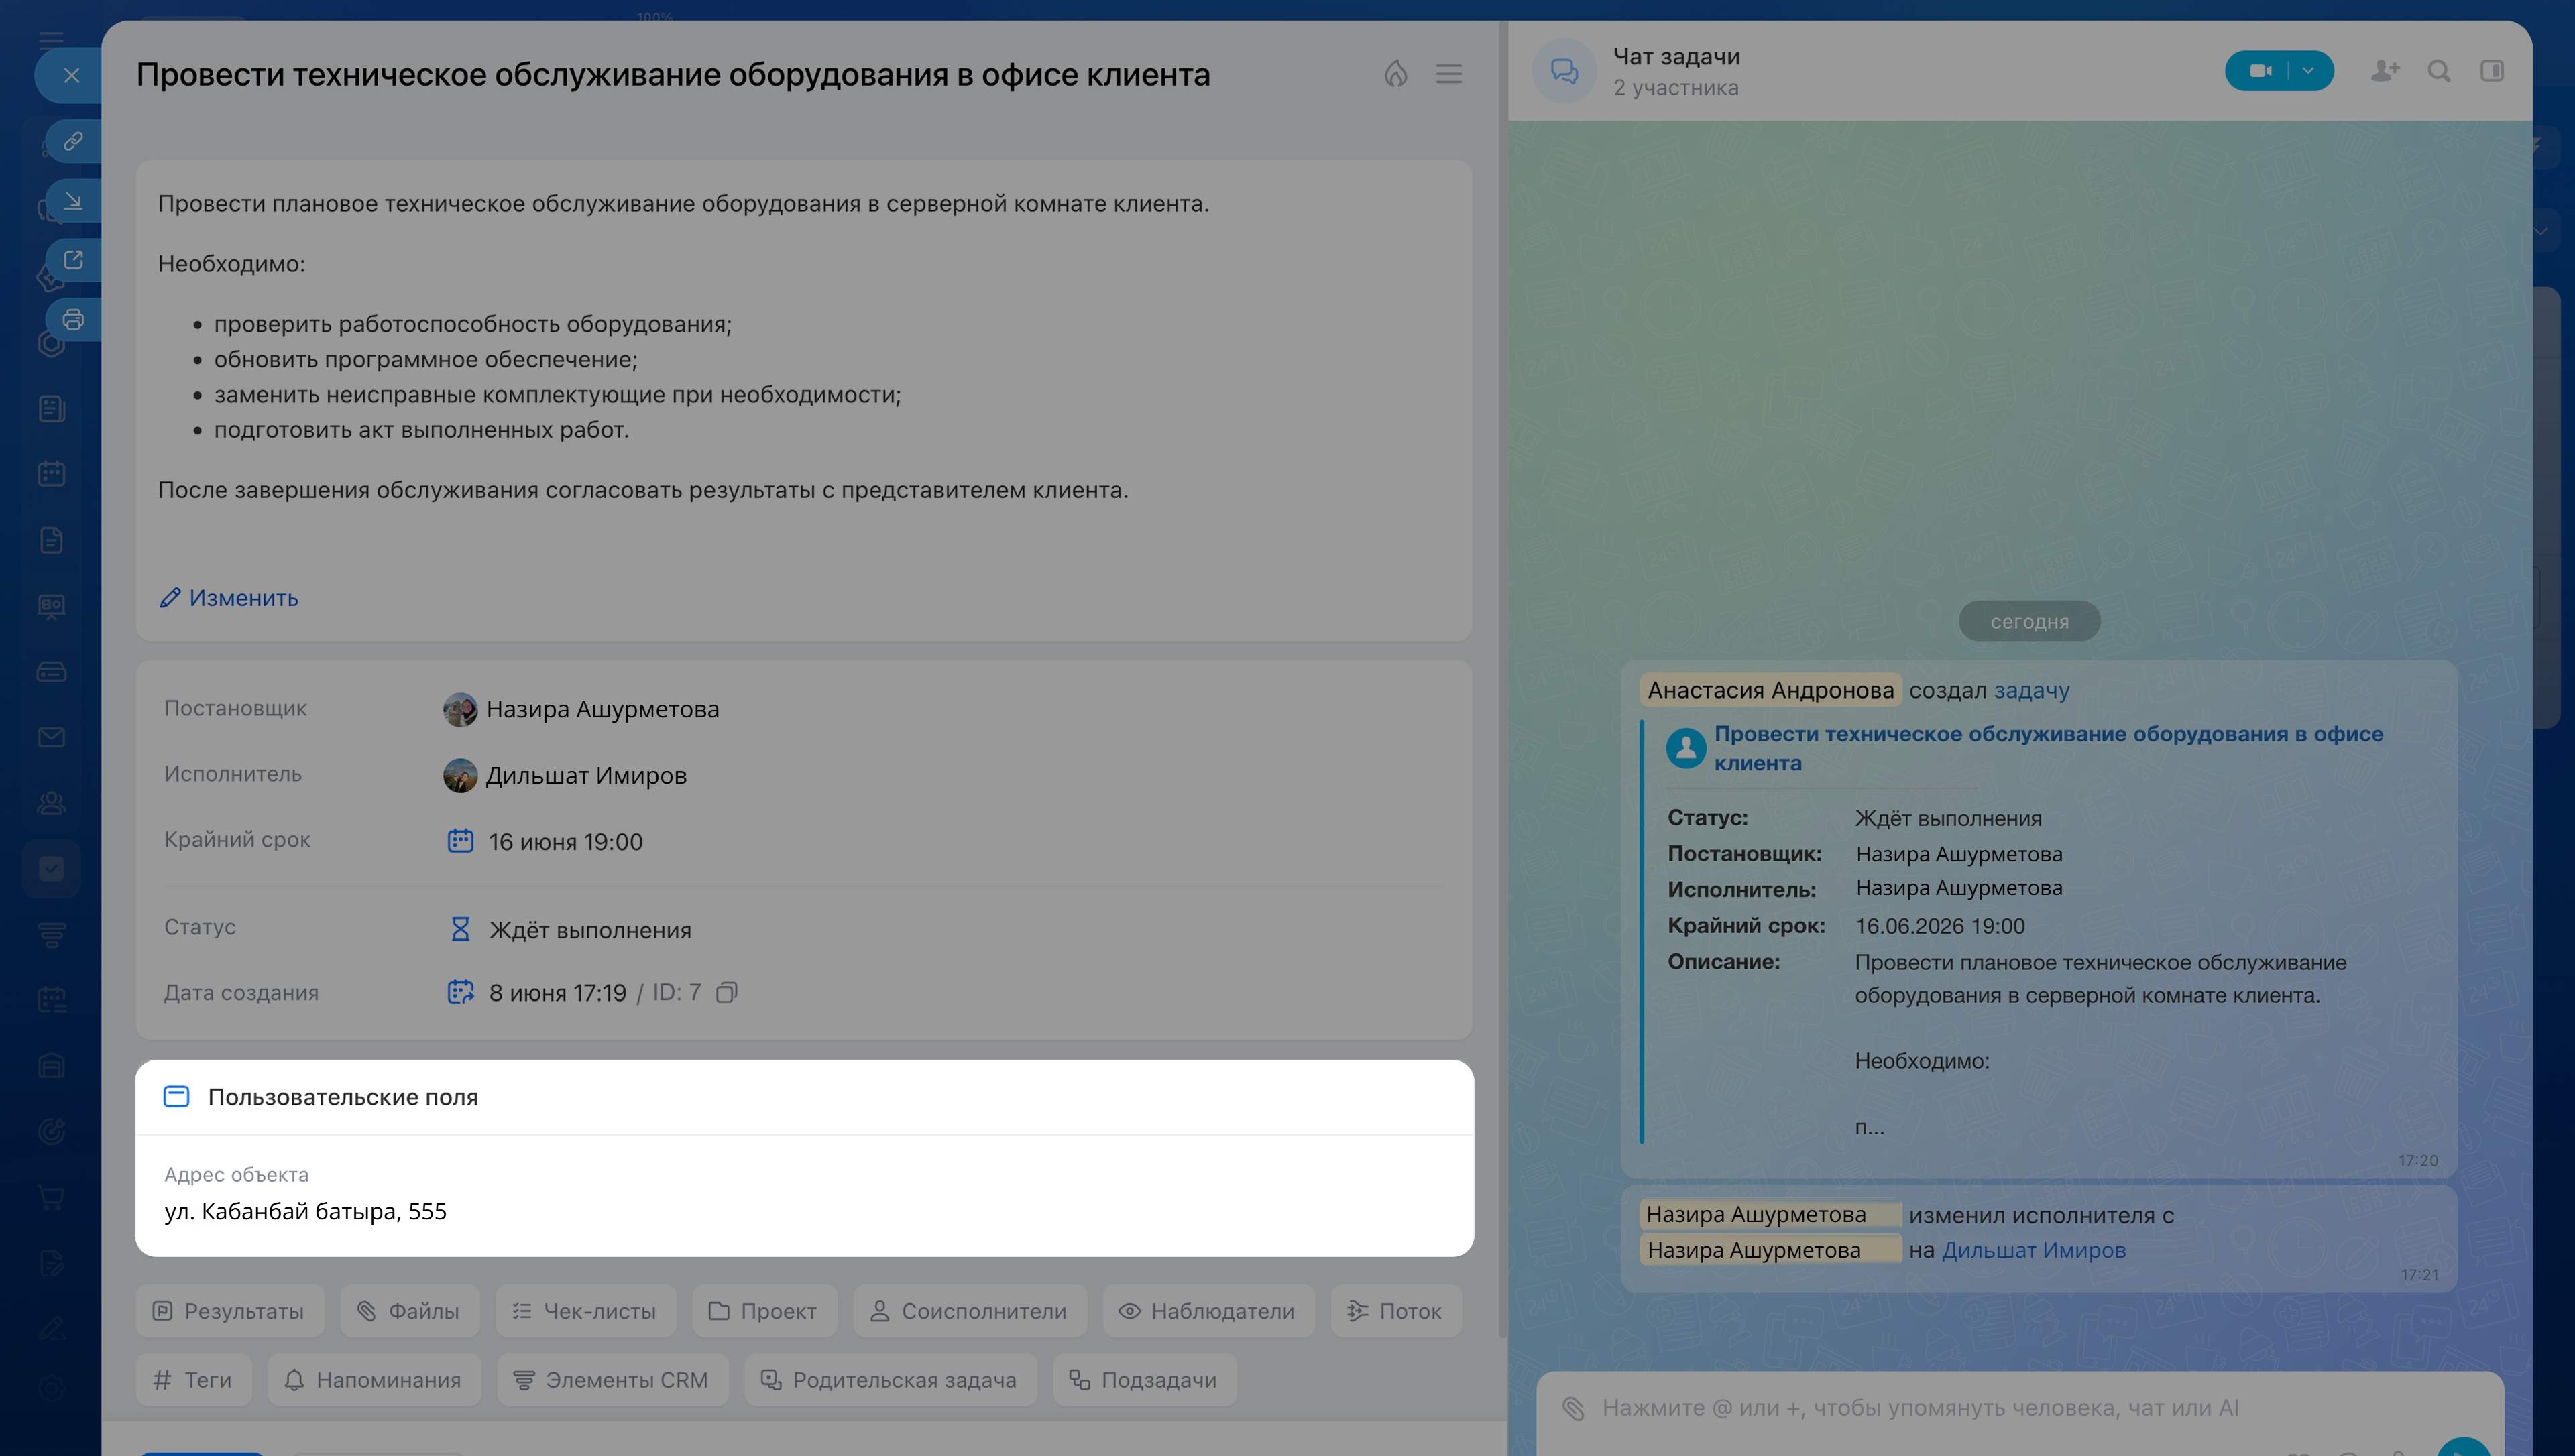Select the Поток chip
2575x1456 pixels.
pyautogui.click(x=1396, y=1312)
